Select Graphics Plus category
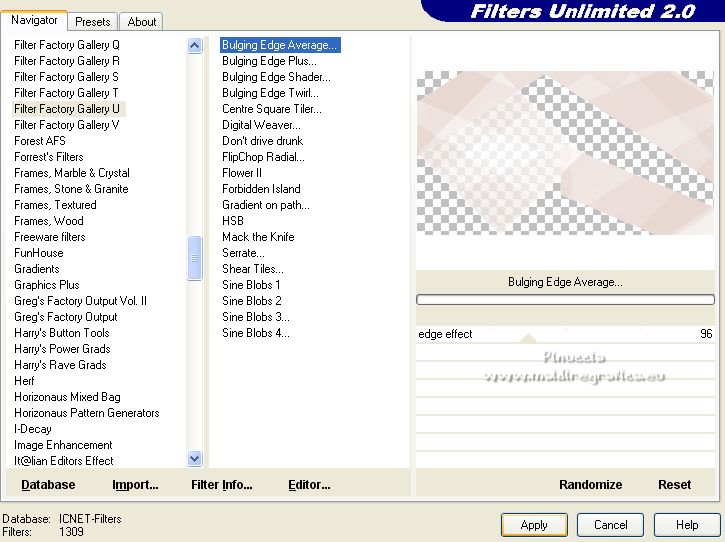 (x=47, y=285)
